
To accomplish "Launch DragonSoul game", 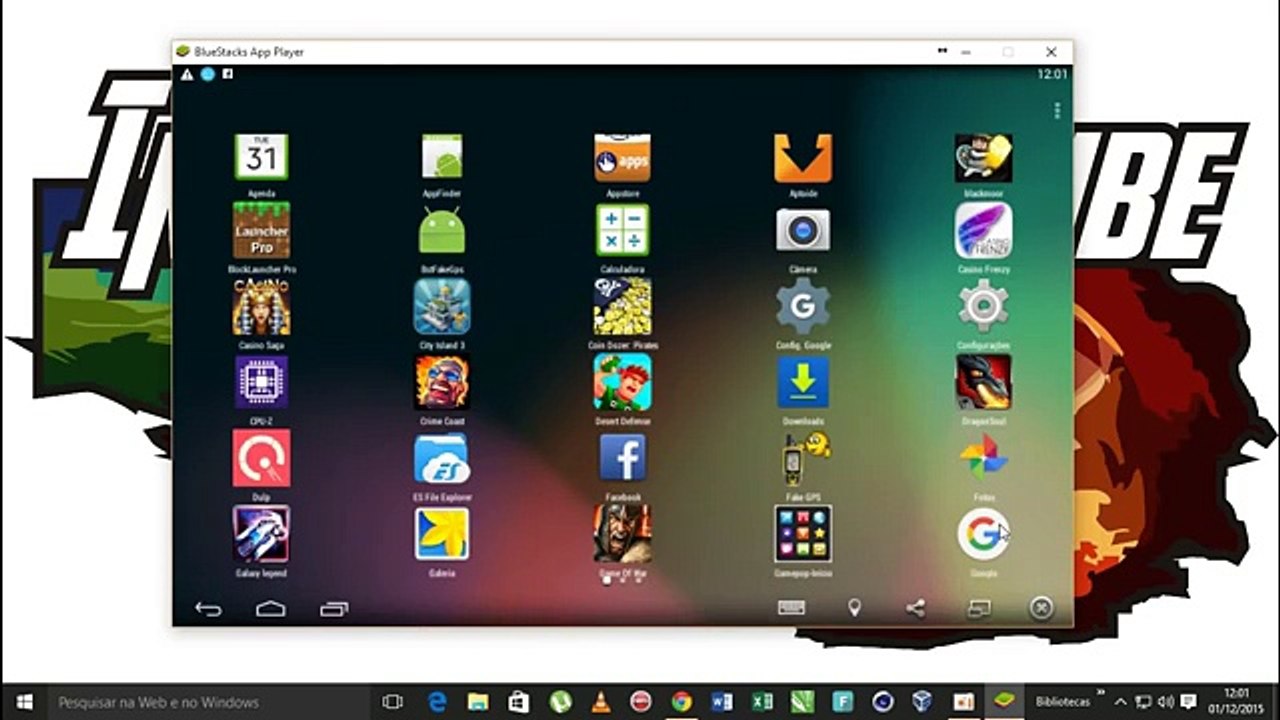I will [x=983, y=382].
